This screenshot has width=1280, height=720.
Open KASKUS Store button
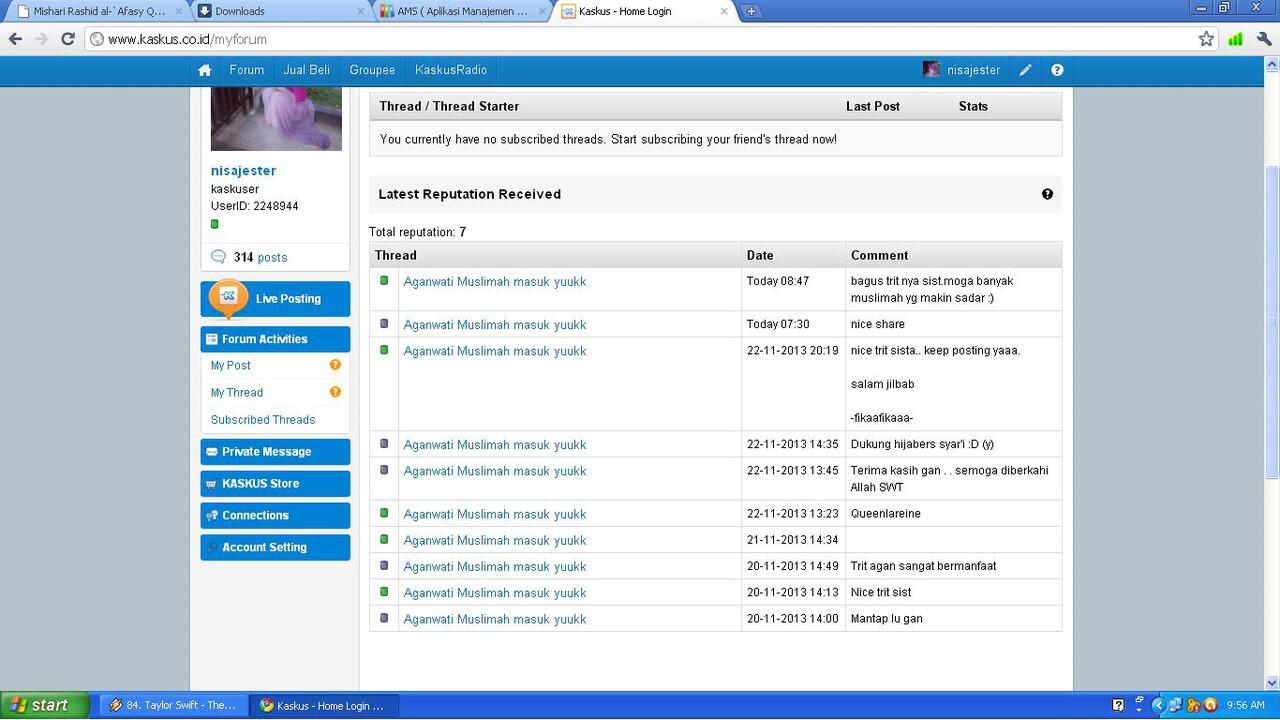(275, 484)
